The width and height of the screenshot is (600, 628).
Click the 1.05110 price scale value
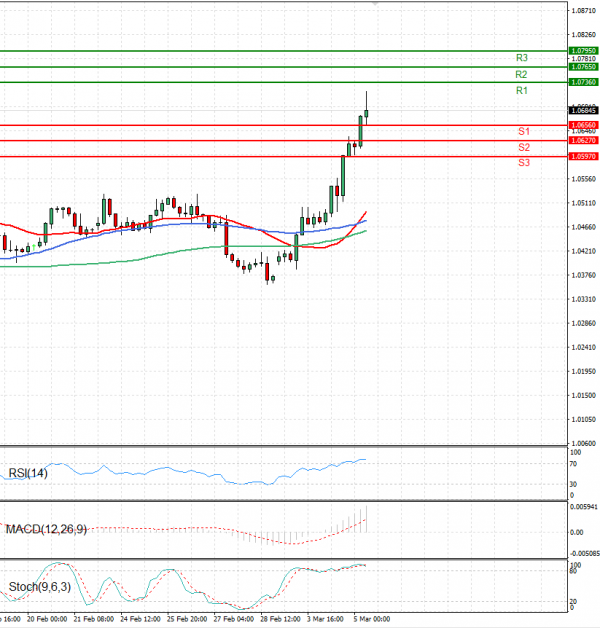pos(584,203)
